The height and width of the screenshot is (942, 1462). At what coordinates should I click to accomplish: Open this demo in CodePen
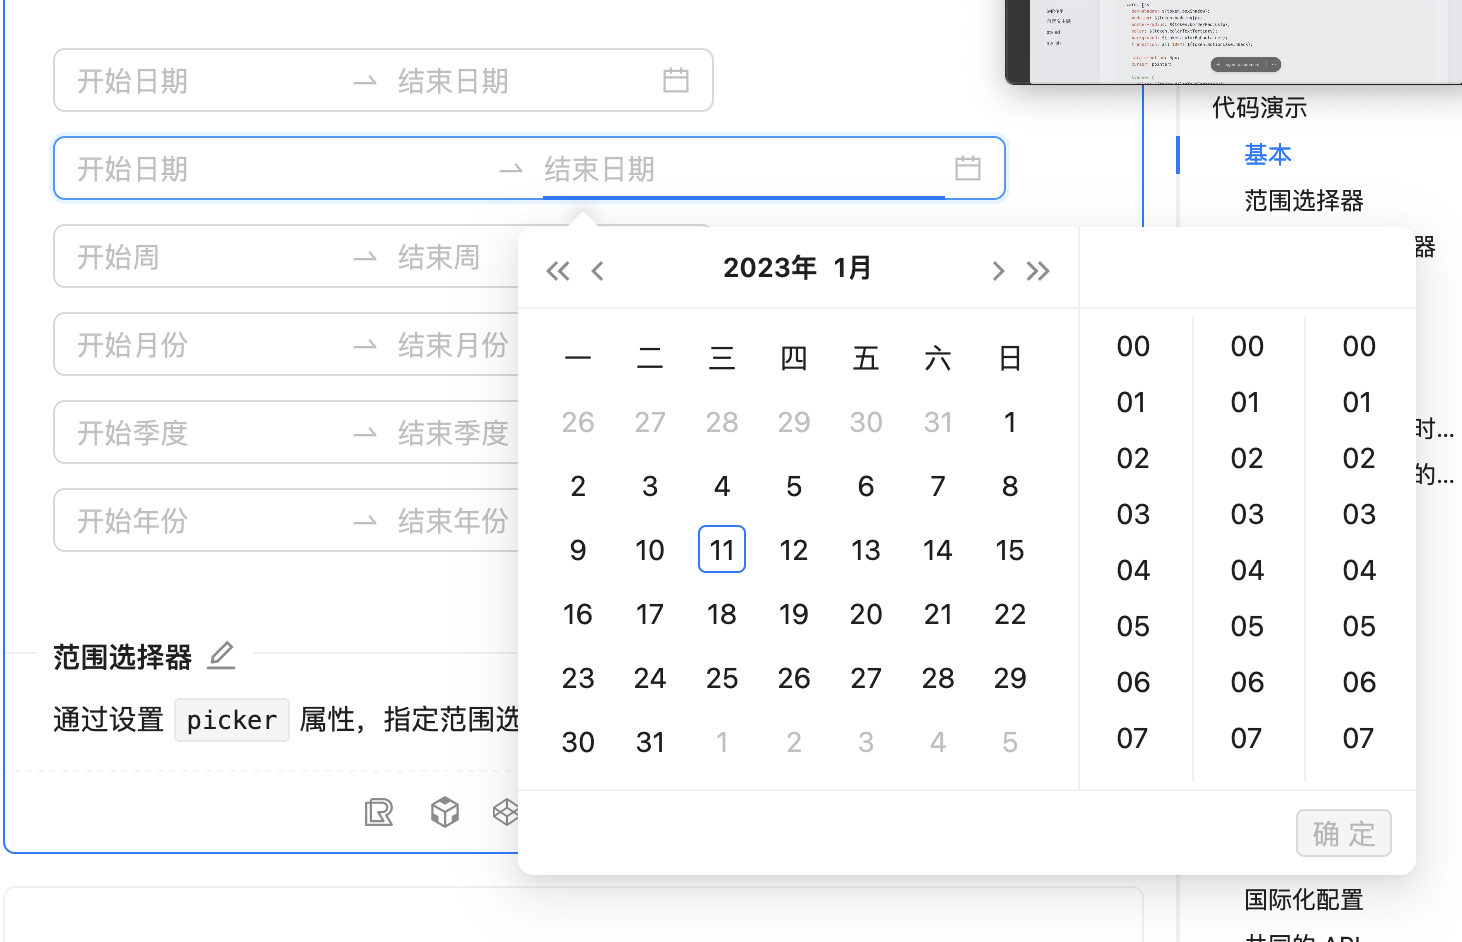tap(508, 812)
